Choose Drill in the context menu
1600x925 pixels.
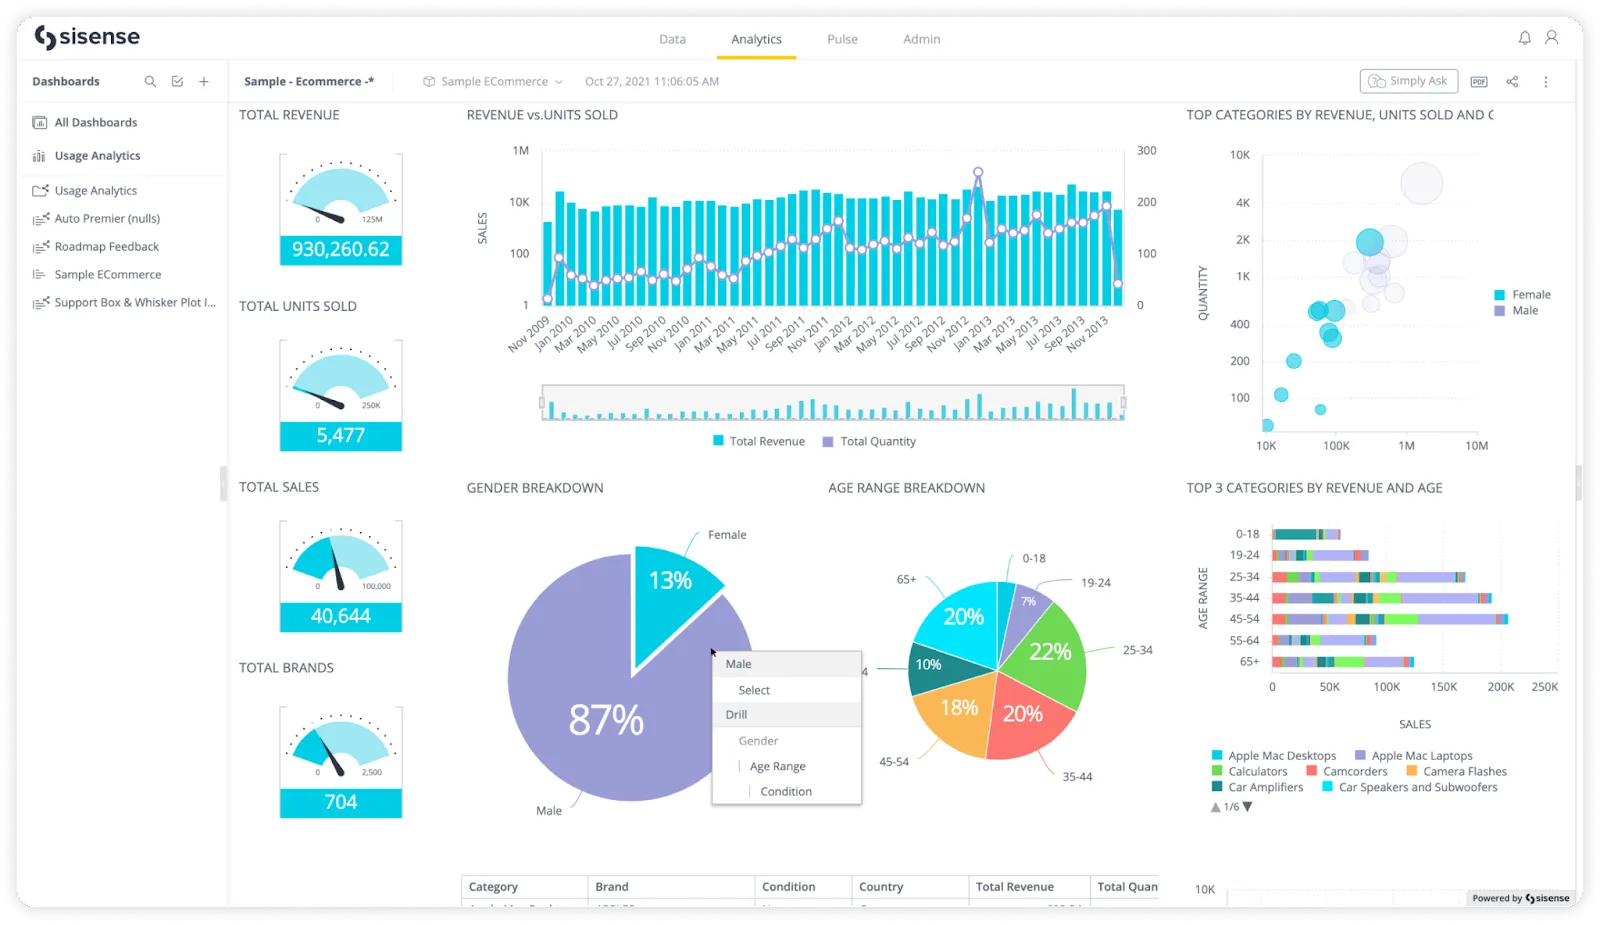pos(787,715)
